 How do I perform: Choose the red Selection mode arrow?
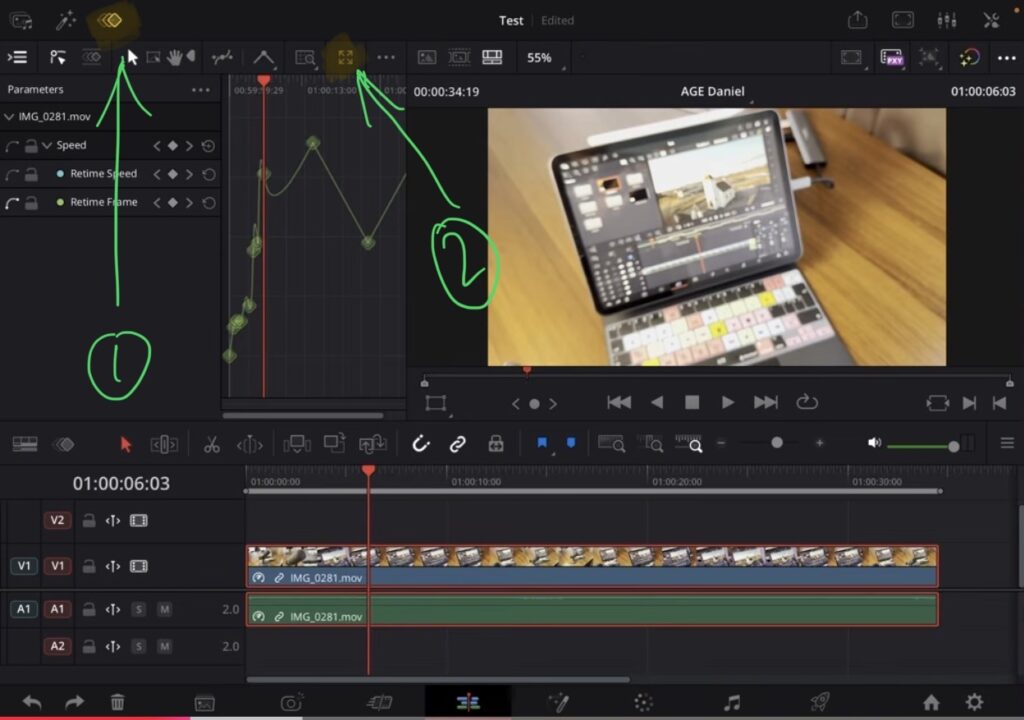click(x=125, y=444)
